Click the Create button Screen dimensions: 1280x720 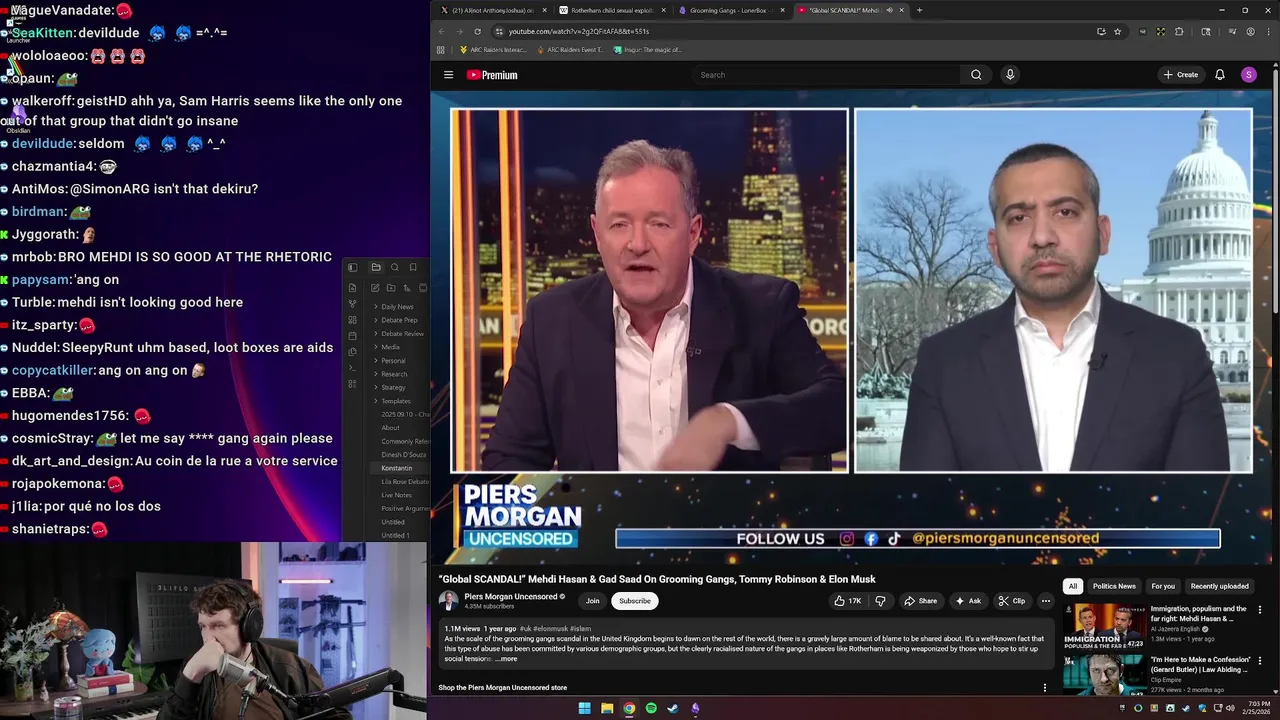tap(1180, 75)
